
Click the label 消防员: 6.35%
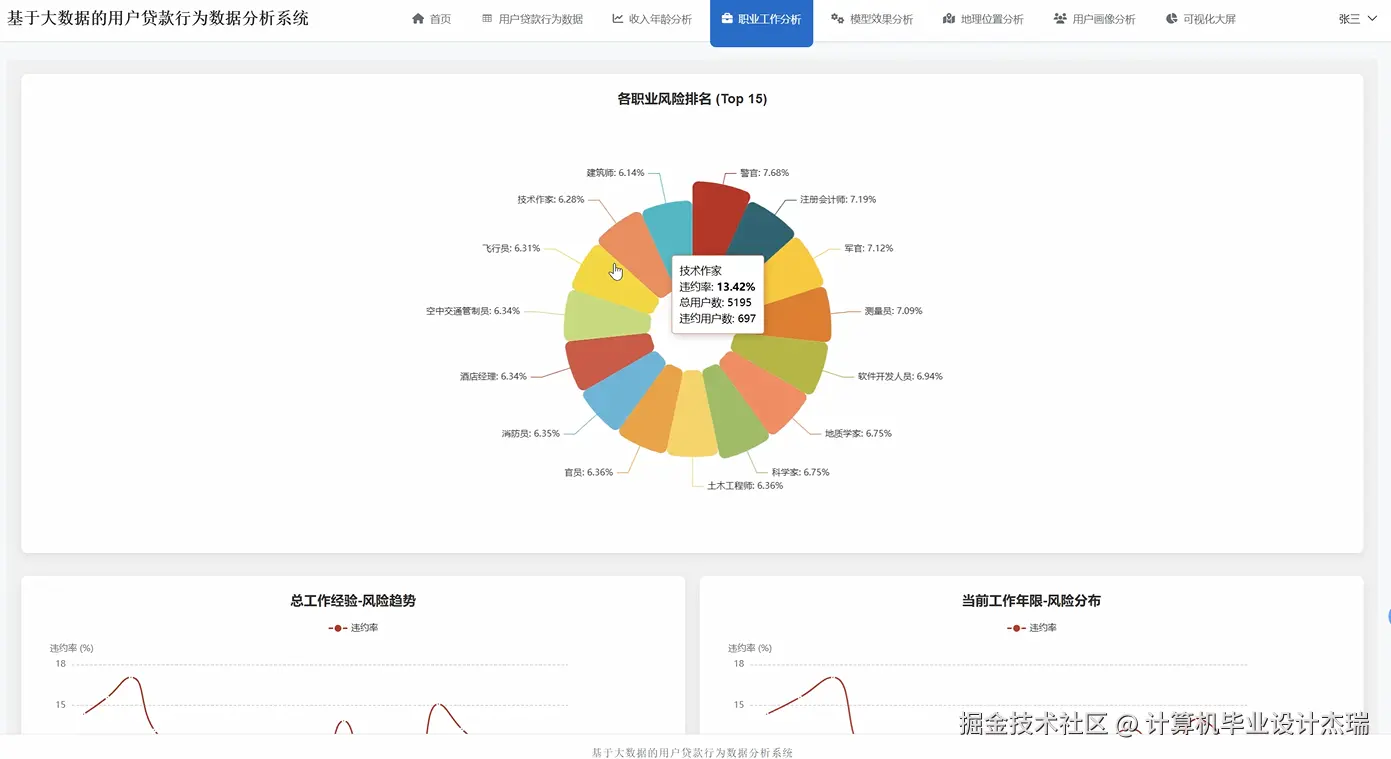(531, 434)
